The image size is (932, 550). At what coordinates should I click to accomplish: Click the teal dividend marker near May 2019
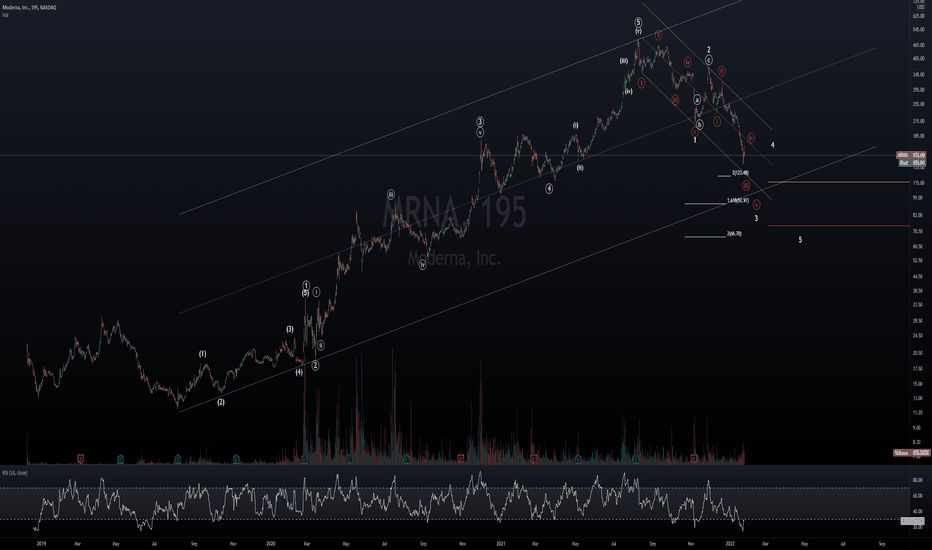[x=120, y=458]
